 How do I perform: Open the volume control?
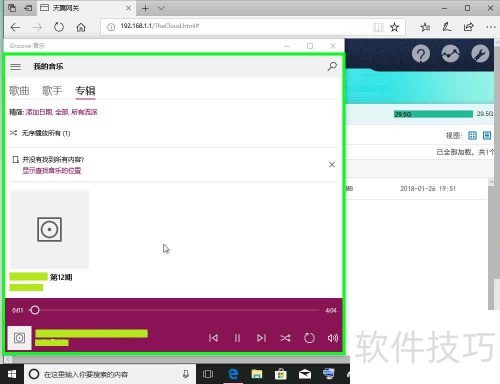pos(333,338)
